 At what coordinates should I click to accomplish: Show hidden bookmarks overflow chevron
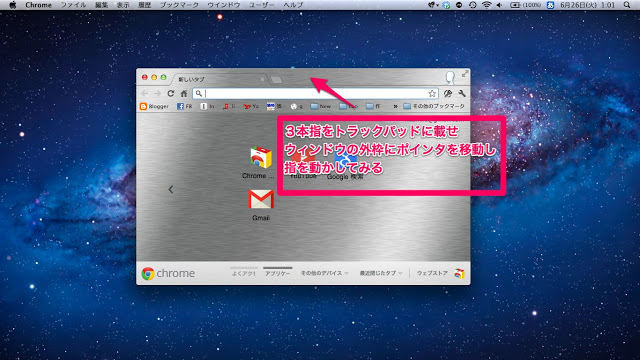coord(395,106)
